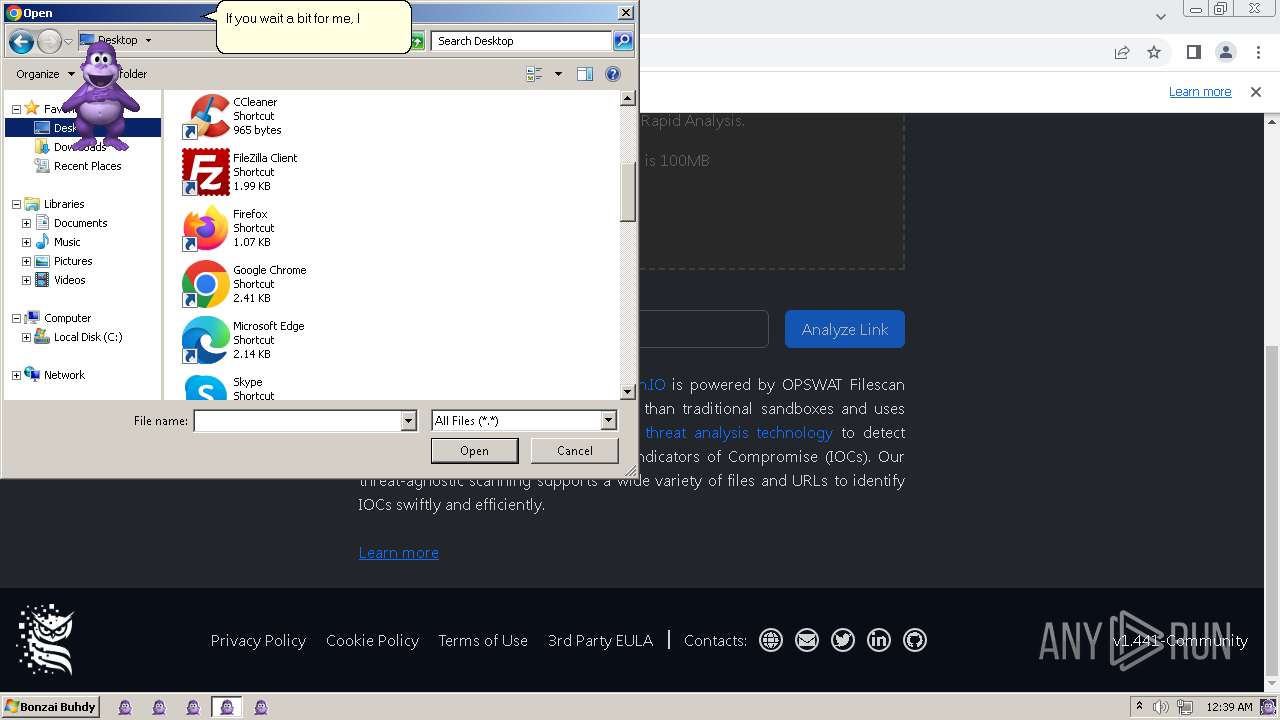Viewport: 1280px width, 720px height.
Task: Open the Cookie Policy footer link
Action: (x=372, y=640)
